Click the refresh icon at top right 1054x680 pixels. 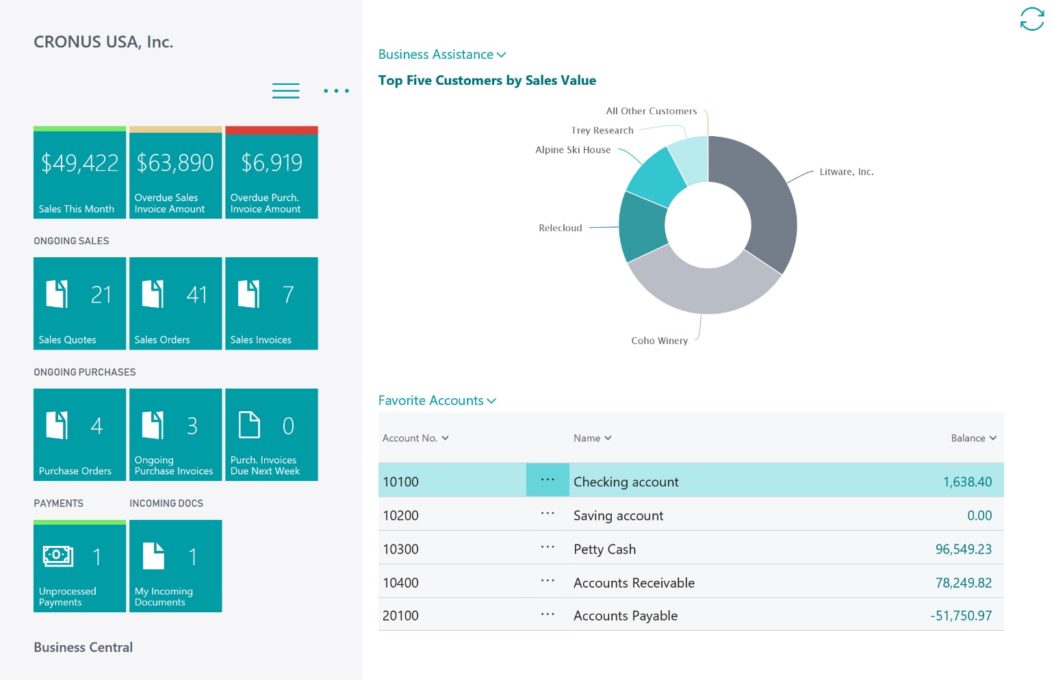pyautogui.click(x=1032, y=19)
